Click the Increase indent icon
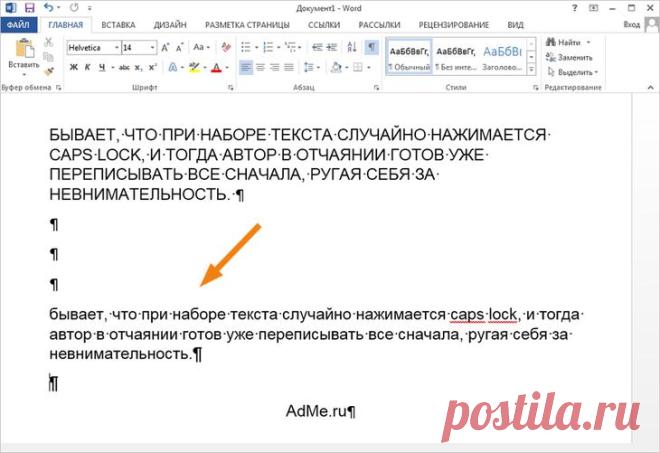The width and height of the screenshot is (660, 453). pos(332,47)
